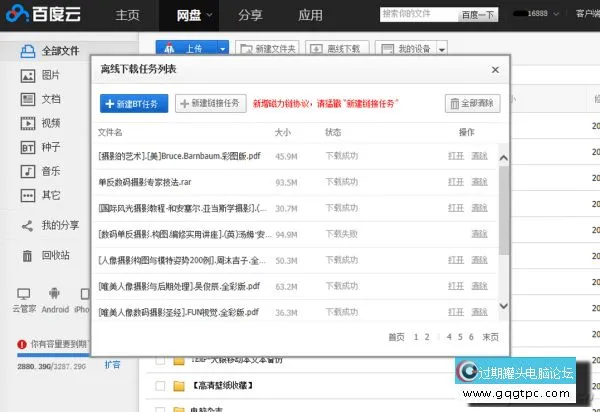
Task: Click the 百度一下 search button
Action: (x=478, y=15)
